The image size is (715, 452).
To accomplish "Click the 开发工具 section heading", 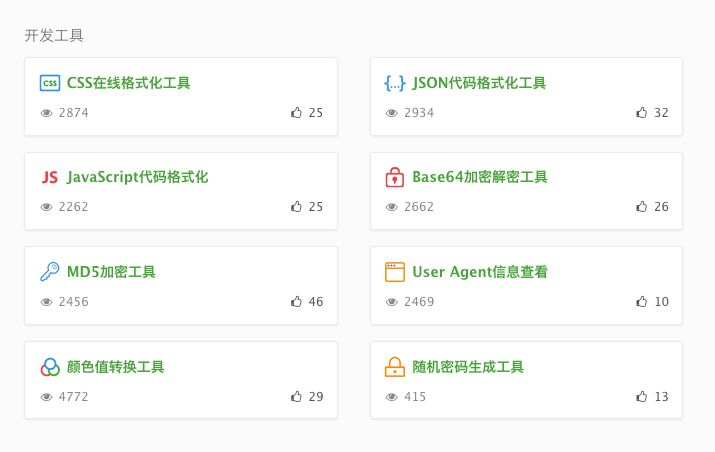I will click(54, 36).
